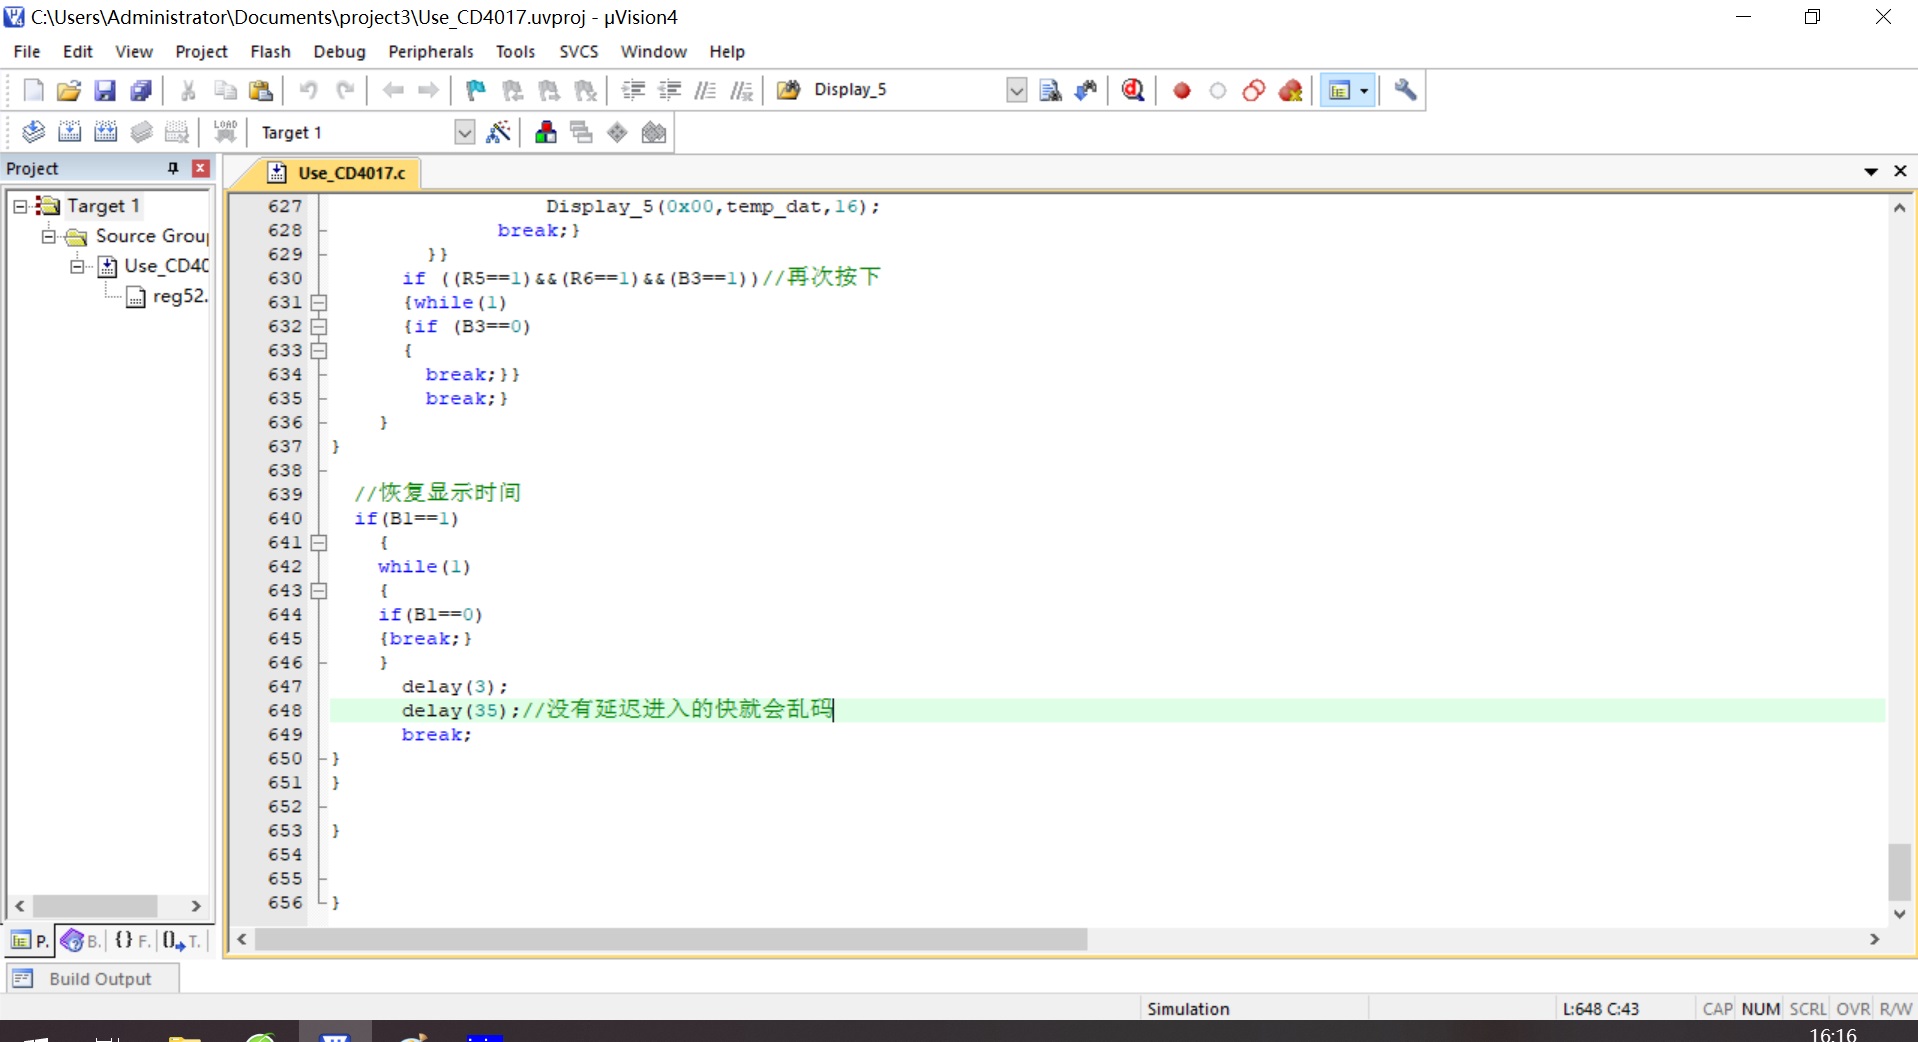Collapse Use_CD4017 file tree node
This screenshot has width=1918, height=1042.
77,266
